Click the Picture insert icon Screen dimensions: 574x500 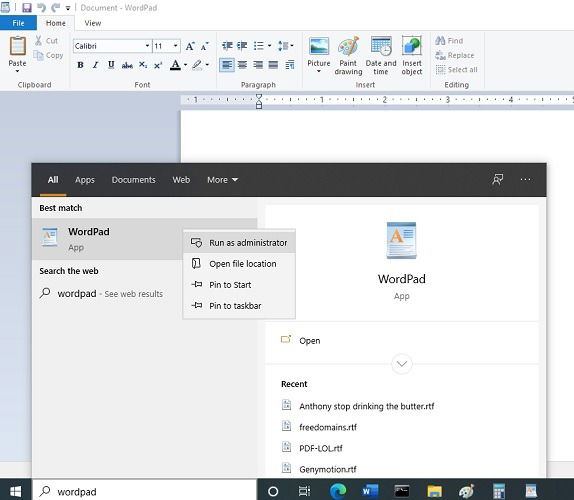(318, 47)
